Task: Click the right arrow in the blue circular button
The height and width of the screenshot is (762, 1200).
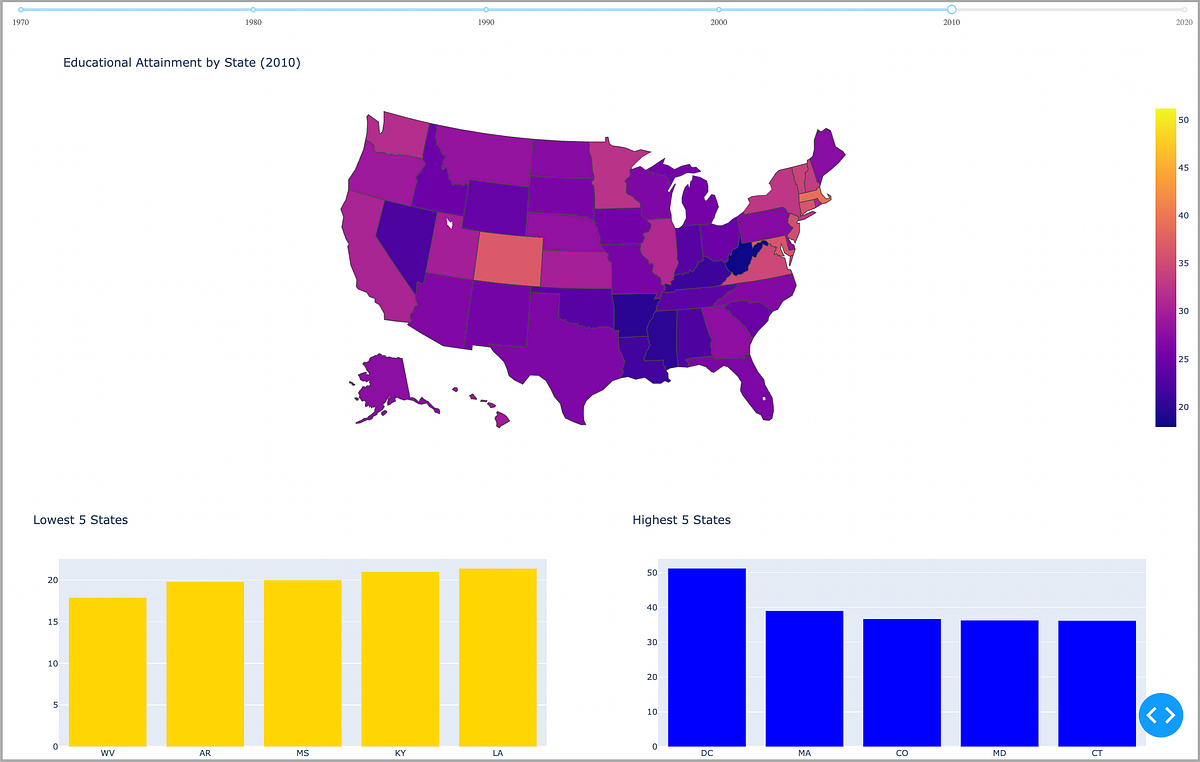Action: click(1168, 715)
